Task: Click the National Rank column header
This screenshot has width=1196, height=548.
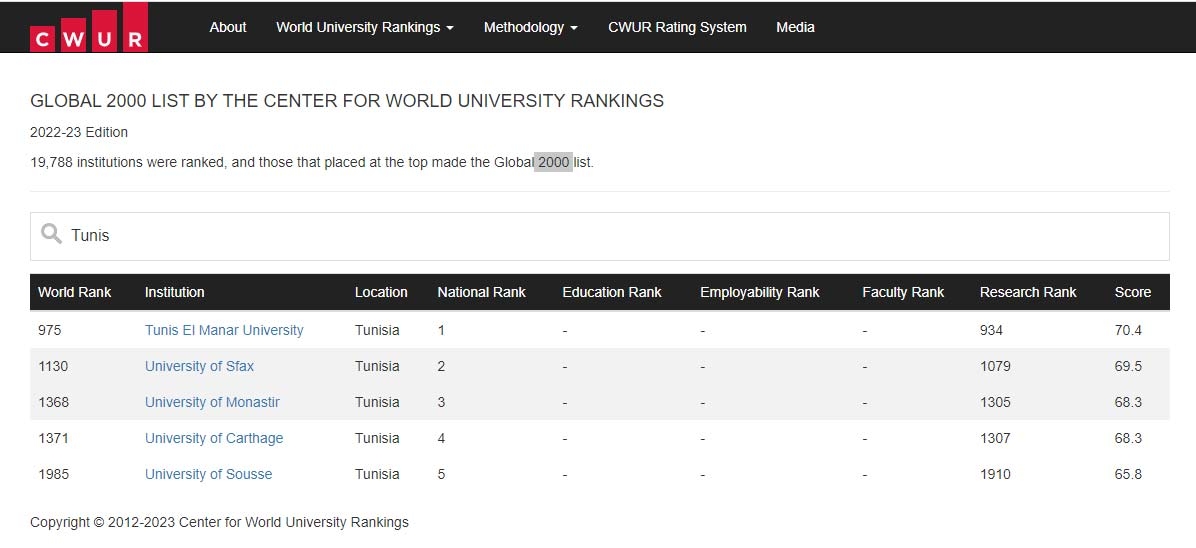Action: pyautogui.click(x=481, y=292)
